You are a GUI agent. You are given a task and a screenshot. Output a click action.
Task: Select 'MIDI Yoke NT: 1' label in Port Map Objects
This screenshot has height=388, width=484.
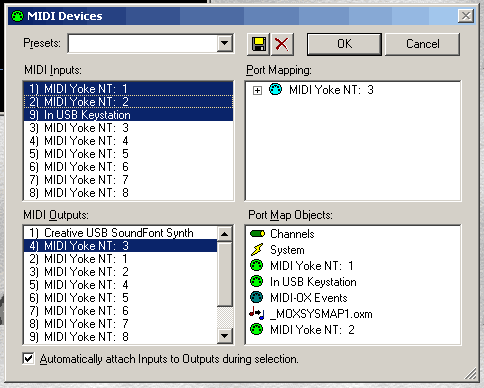click(312, 266)
